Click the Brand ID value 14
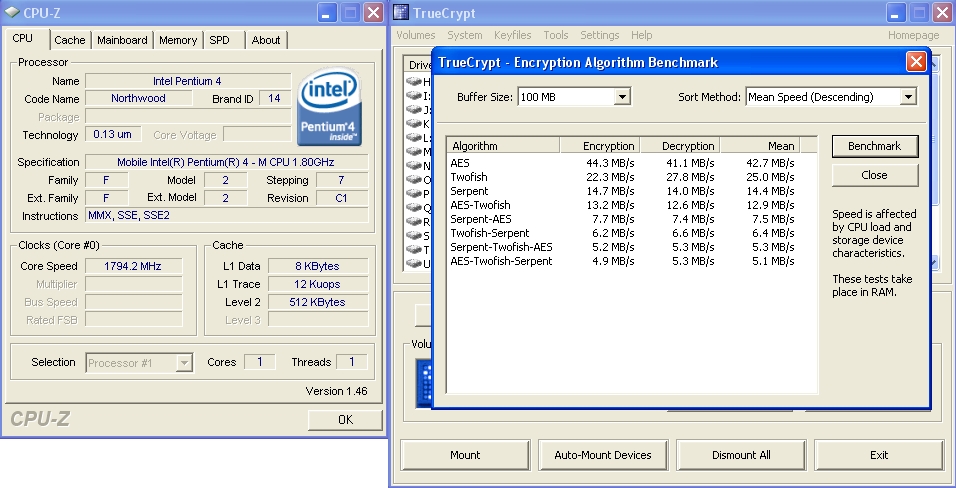 [274, 98]
